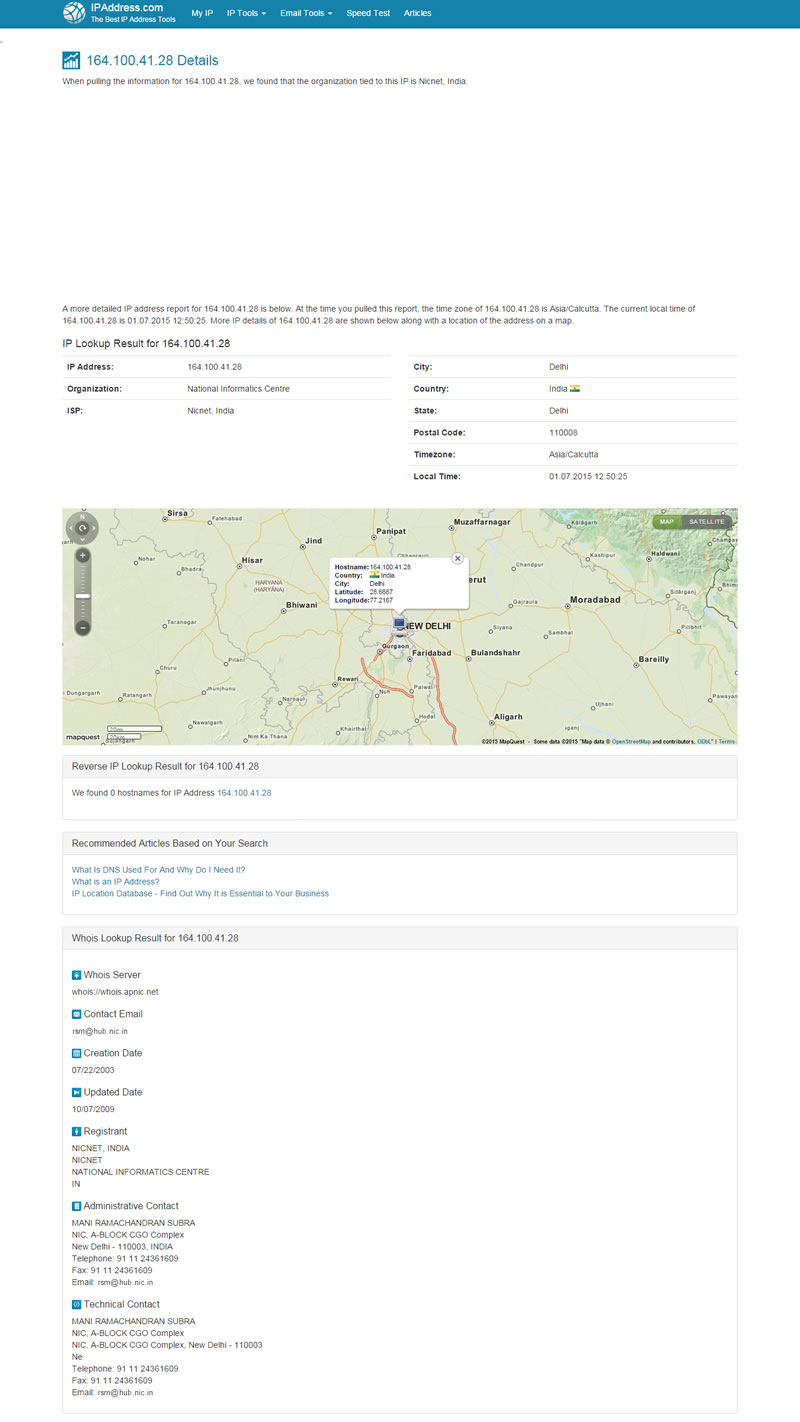Switch the map to Satellite view
This screenshot has width=800, height=1422.
pos(707,522)
